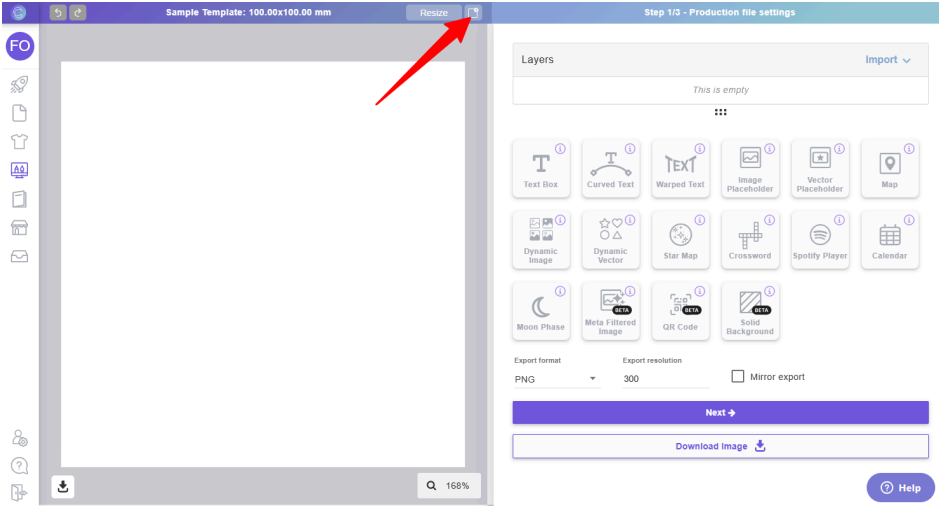This screenshot has height=509, width=941.
Task: Open the t-shirt products icon in sidebar
Action: pyautogui.click(x=19, y=141)
